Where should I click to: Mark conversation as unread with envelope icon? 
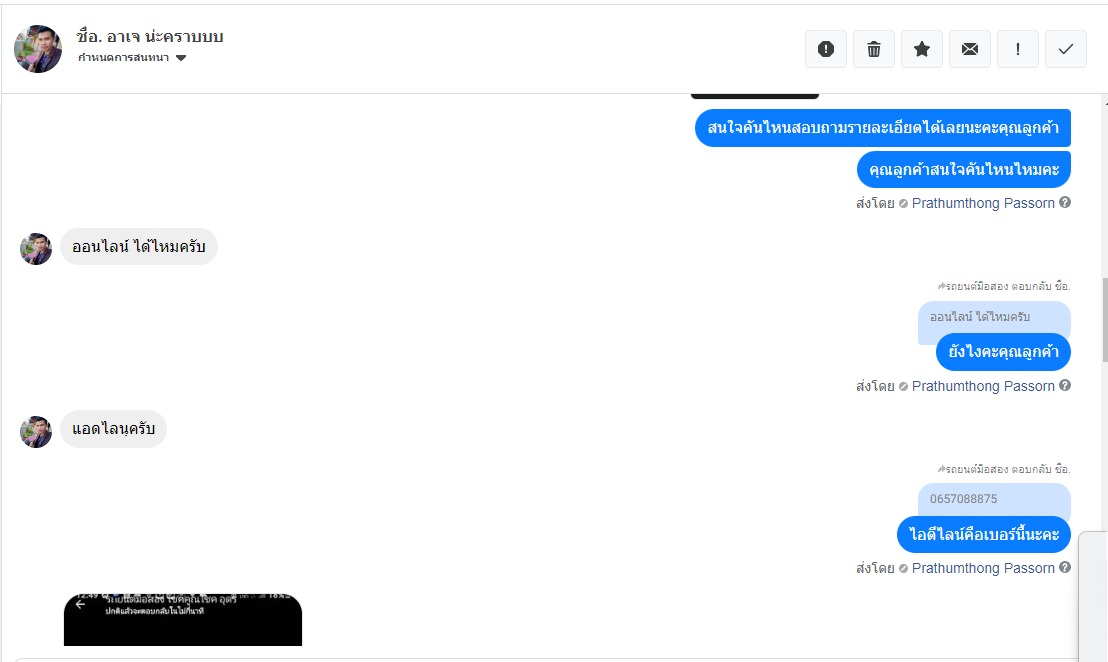[x=970, y=49]
